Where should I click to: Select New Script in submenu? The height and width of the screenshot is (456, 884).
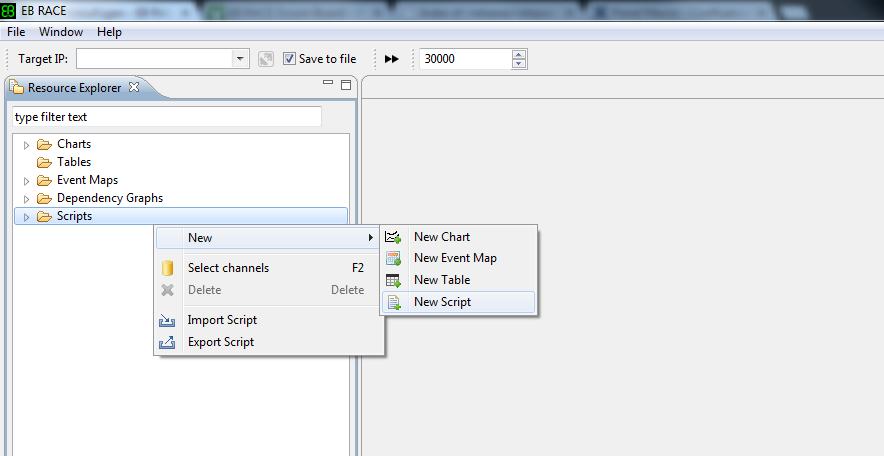tap(458, 302)
